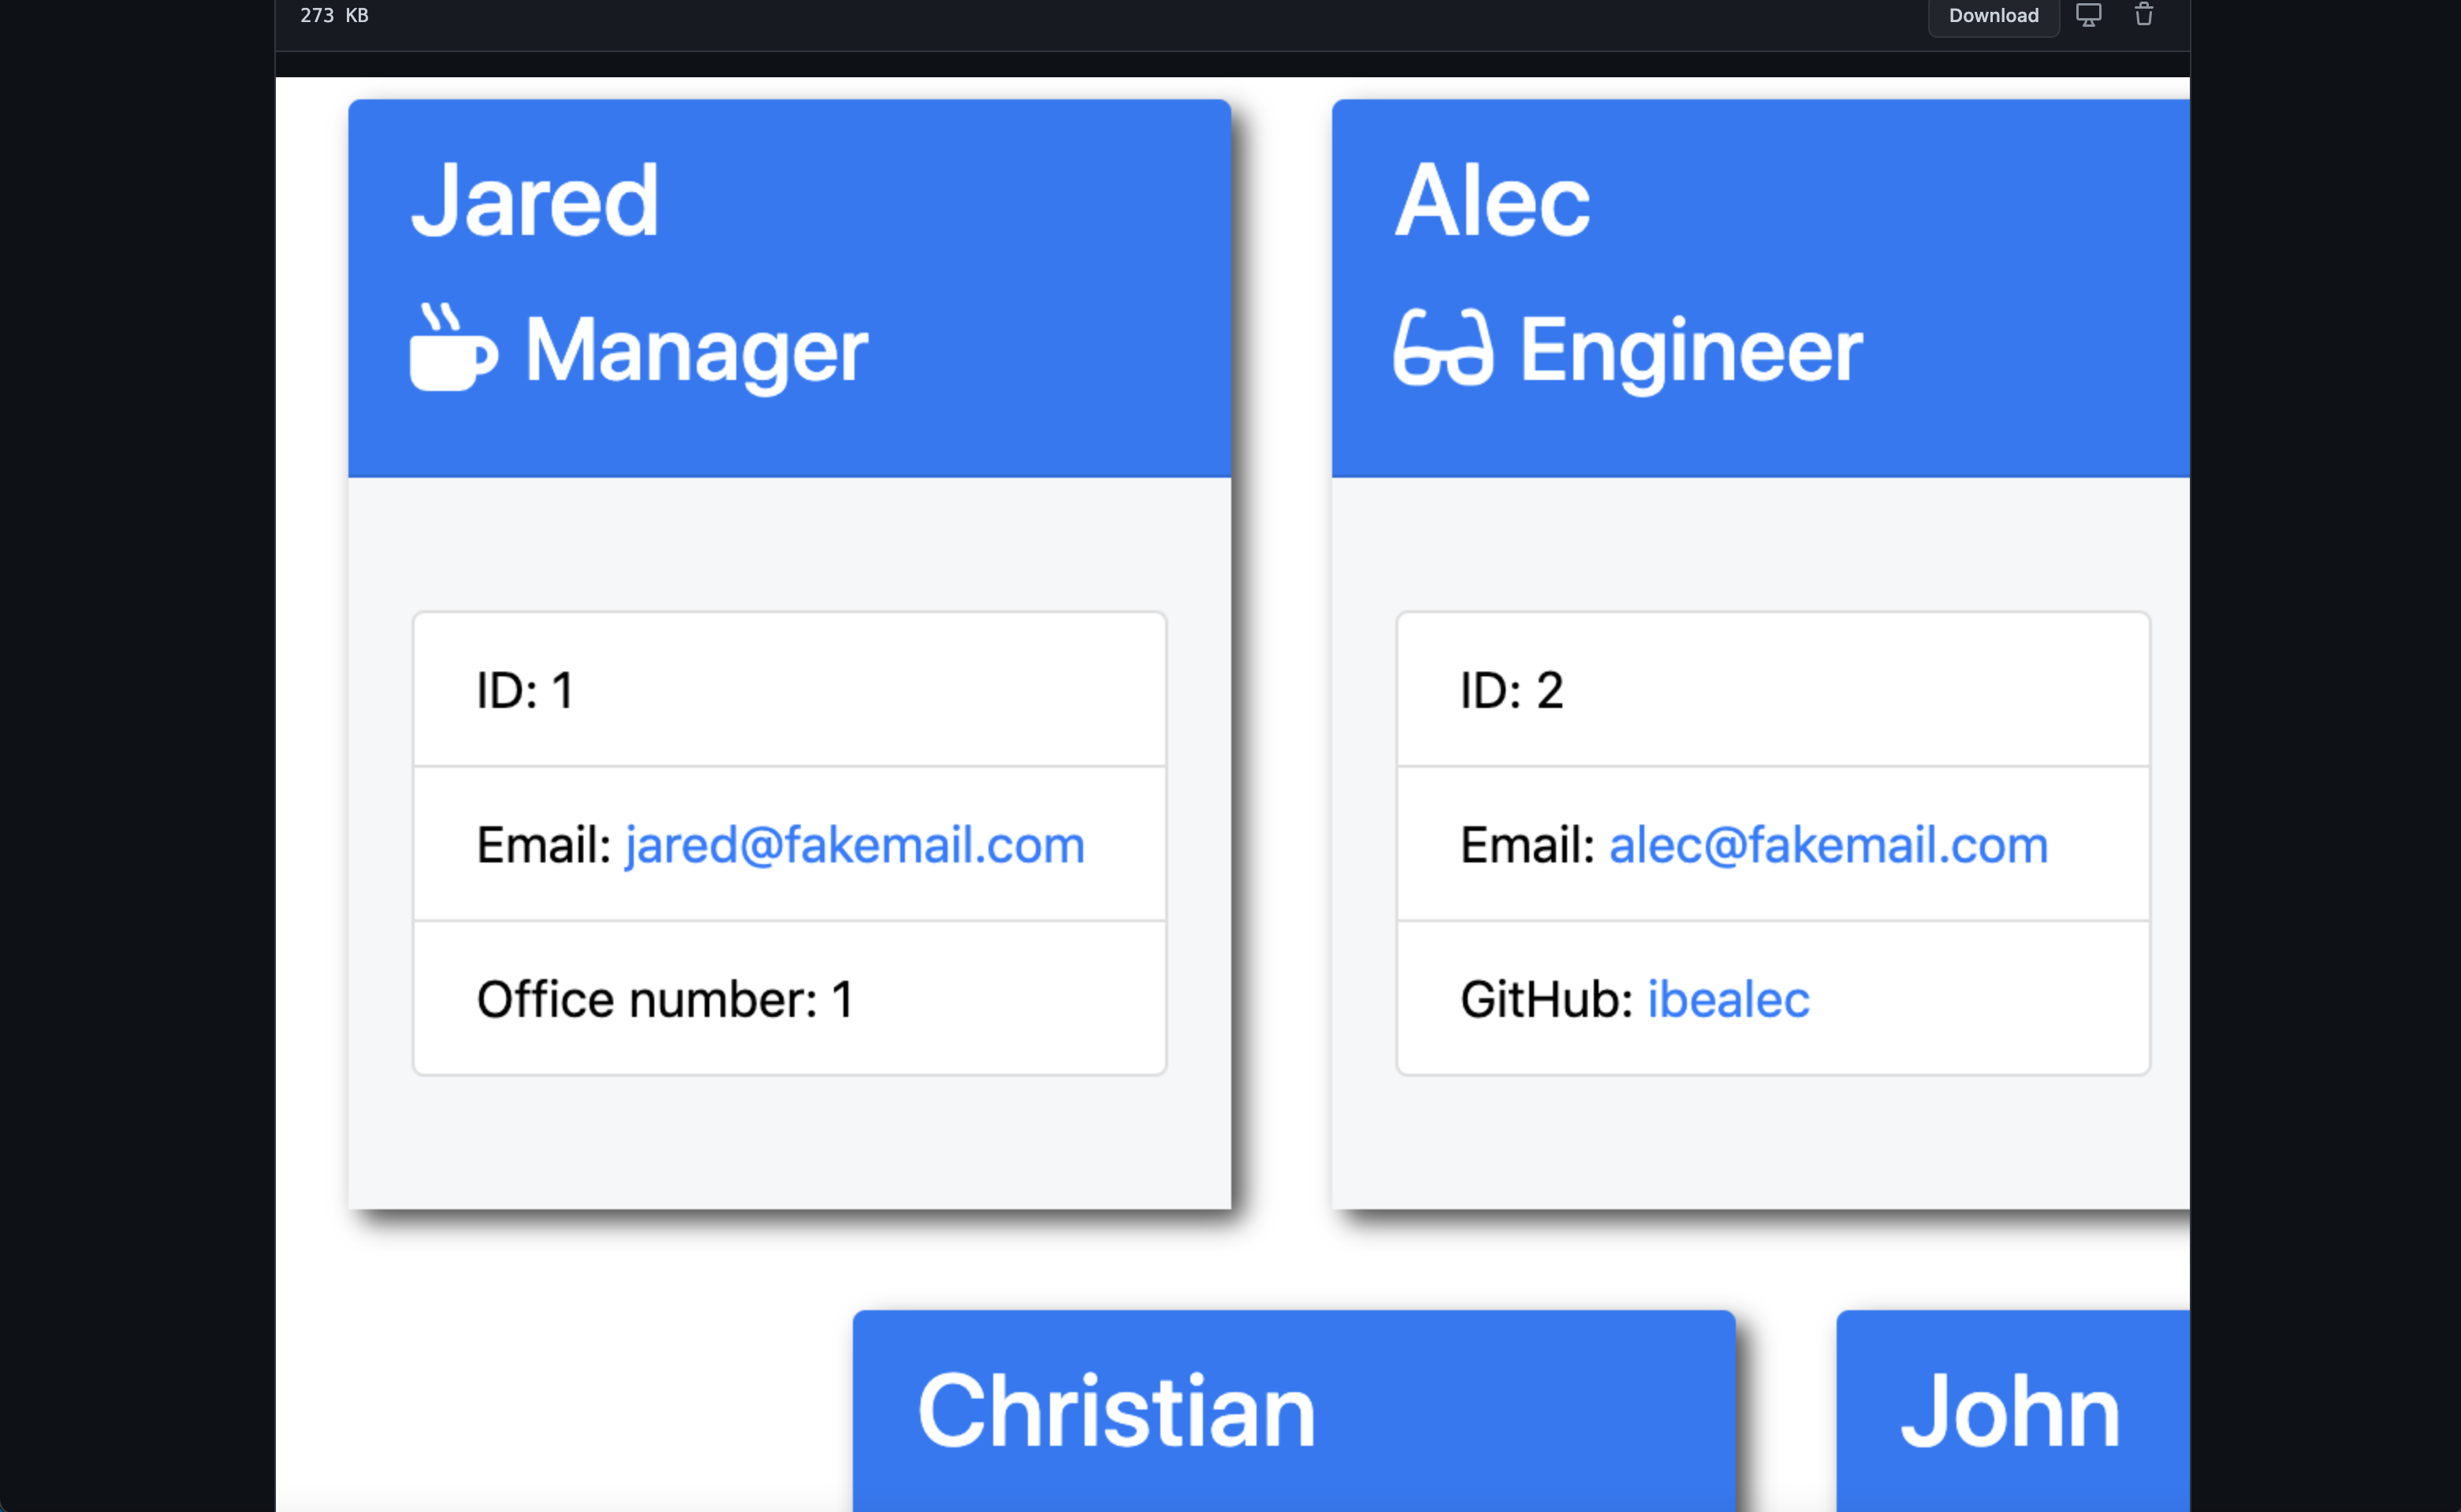
Task: Select the ID: 1 list row
Action: (x=790, y=689)
